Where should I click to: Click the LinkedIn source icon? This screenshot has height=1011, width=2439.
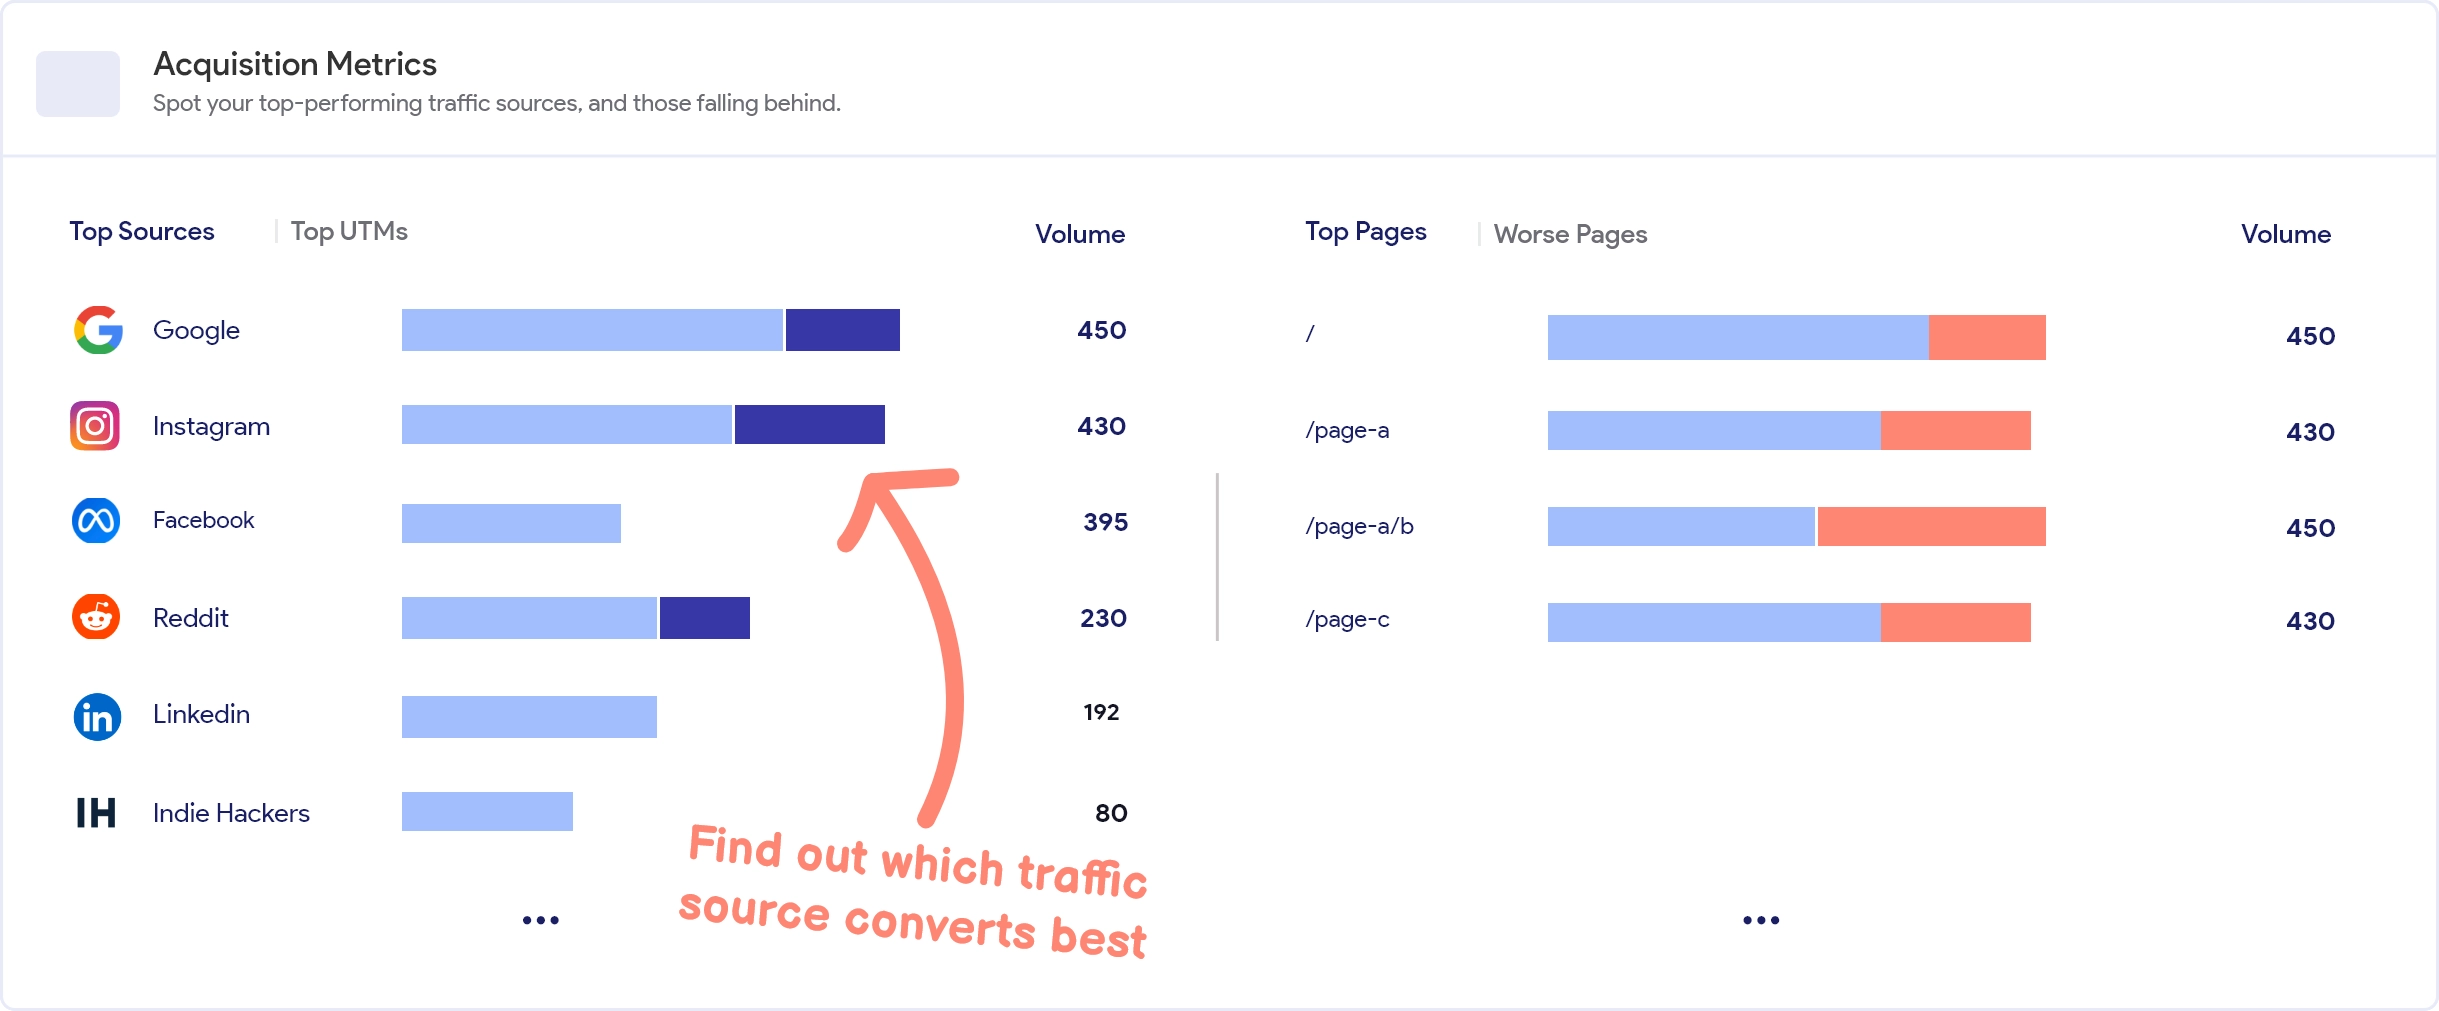pyautogui.click(x=96, y=715)
